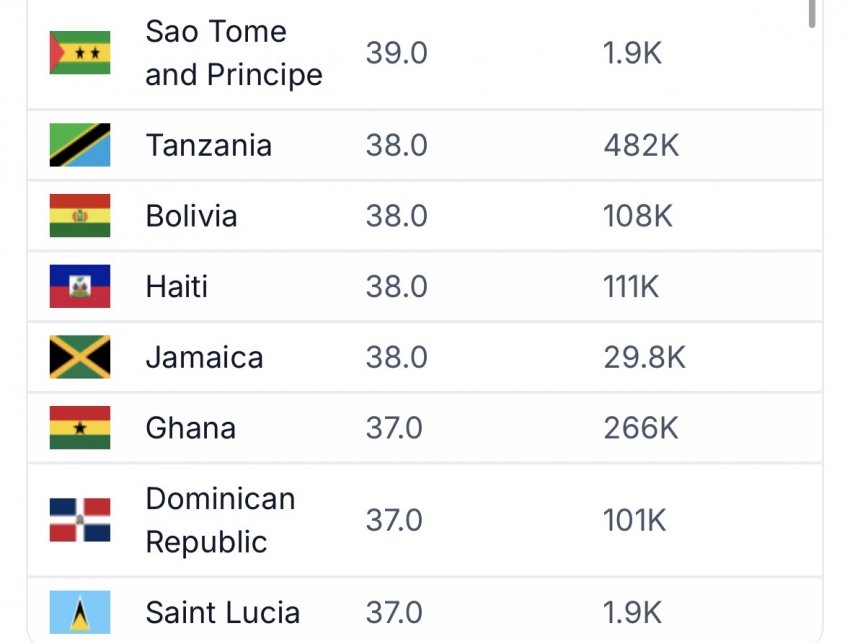Click the 266K value in Ghana row

(641, 428)
